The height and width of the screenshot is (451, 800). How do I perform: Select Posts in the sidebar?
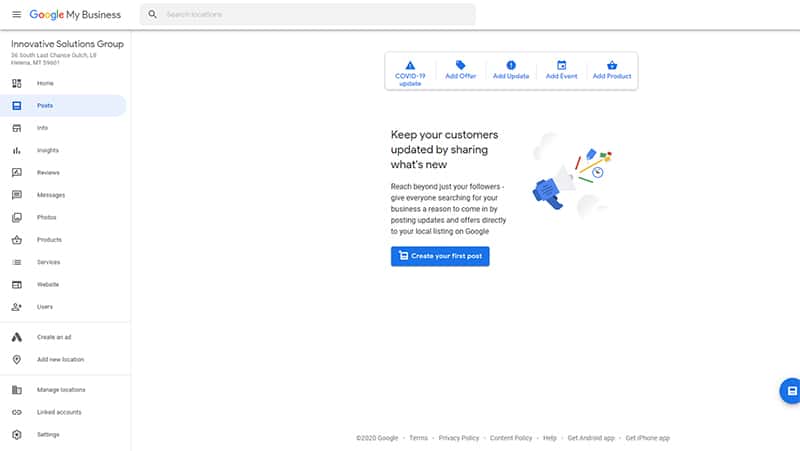(x=45, y=106)
